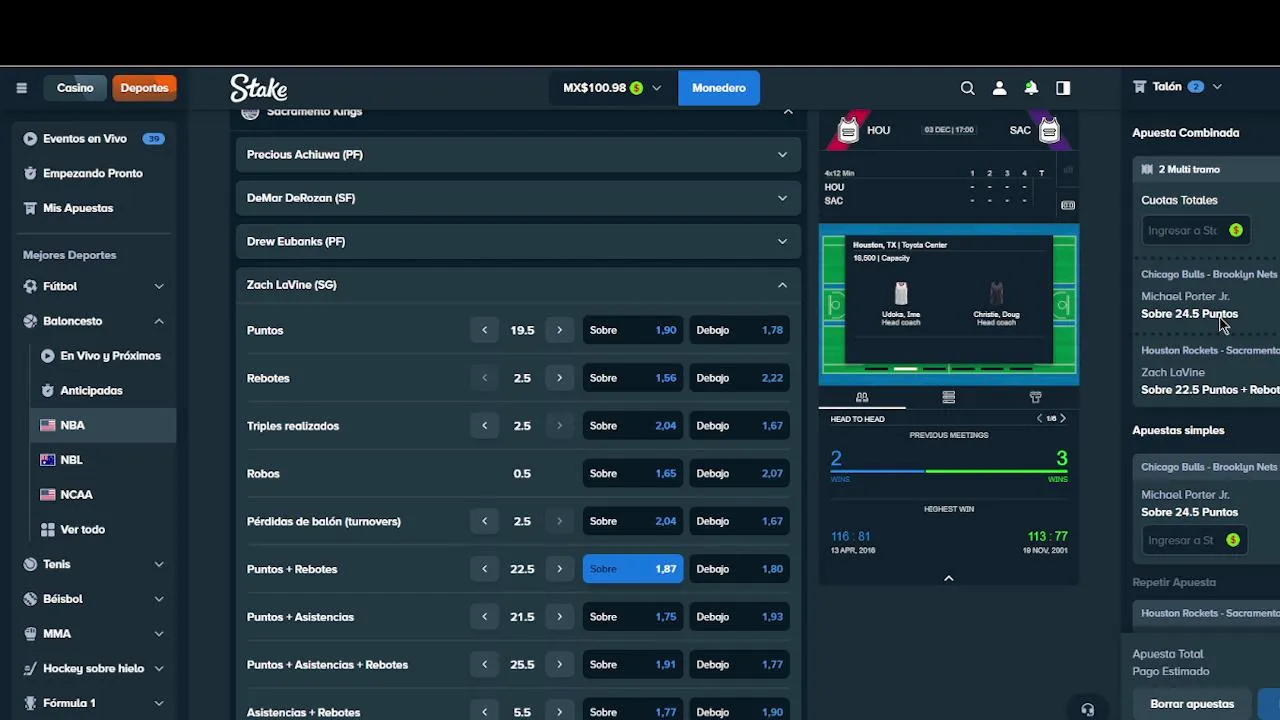Switch to Deportes tab
This screenshot has width=1280, height=720.
click(x=144, y=88)
